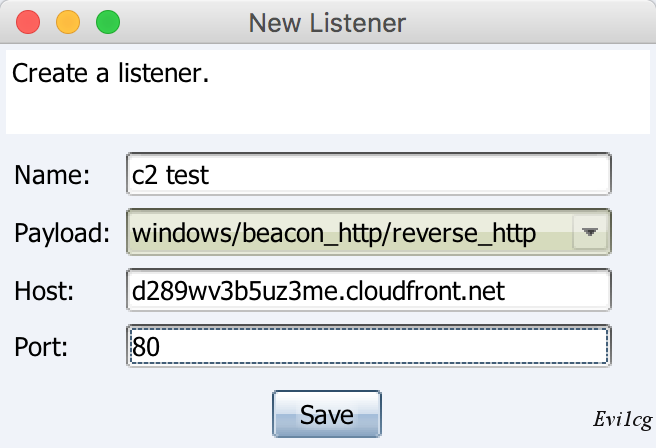Click empty area of white description panel
Image resolution: width=656 pixels, height=448 pixels.
tap(420, 105)
